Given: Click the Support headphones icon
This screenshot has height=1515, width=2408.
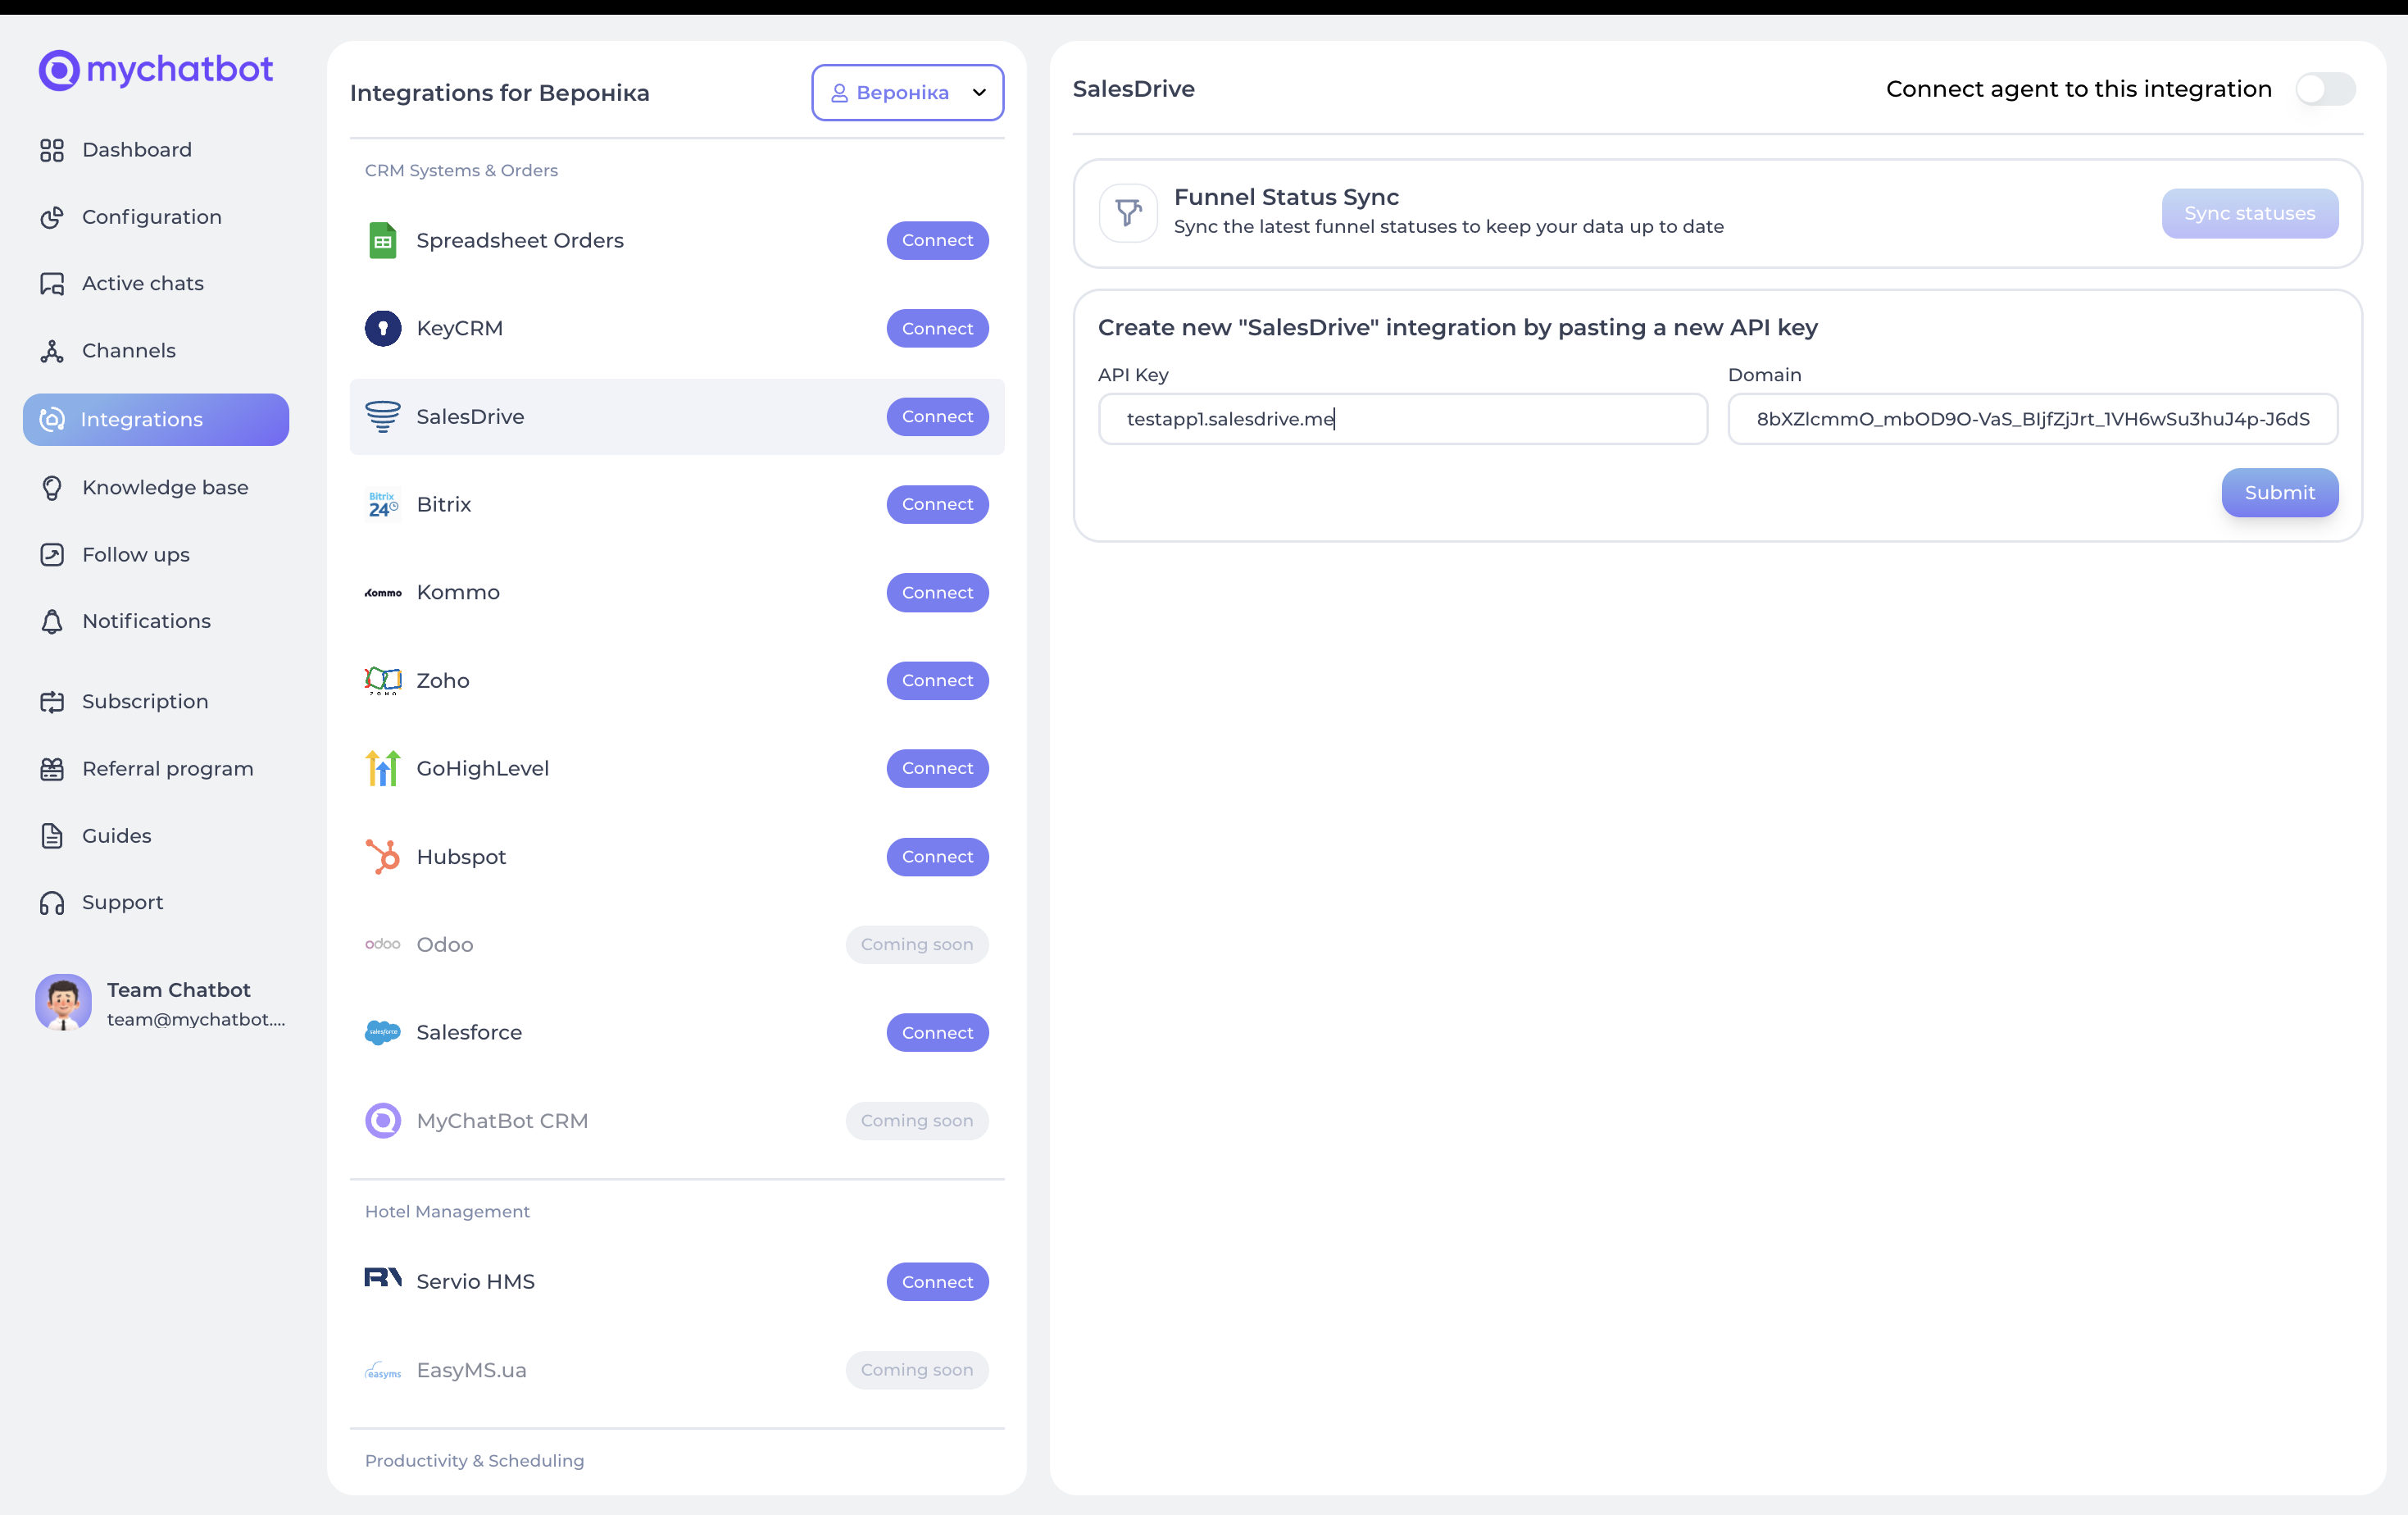Looking at the screenshot, I should coord(52,902).
